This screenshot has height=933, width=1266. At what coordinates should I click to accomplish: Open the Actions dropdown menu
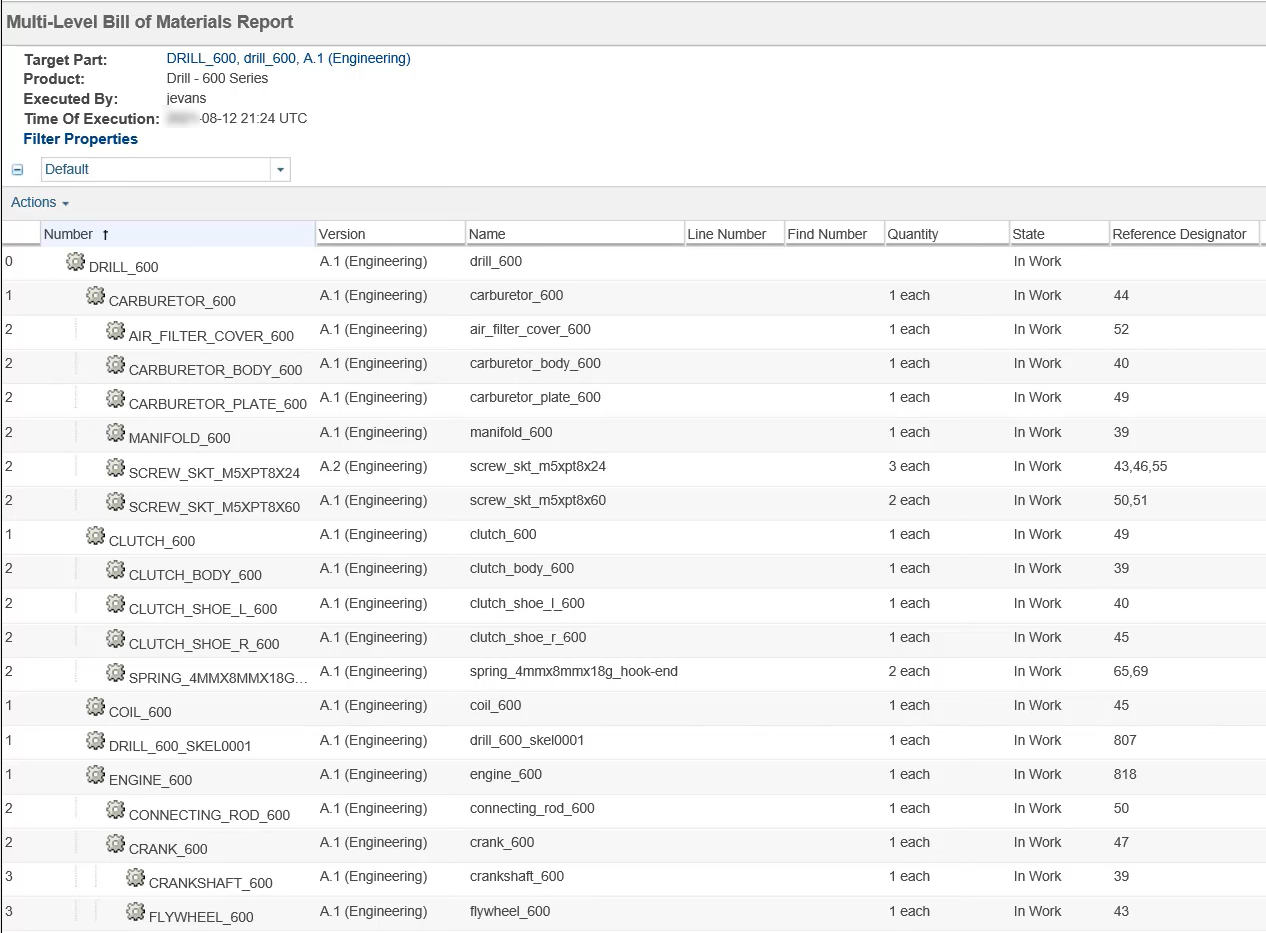[x=40, y=202]
